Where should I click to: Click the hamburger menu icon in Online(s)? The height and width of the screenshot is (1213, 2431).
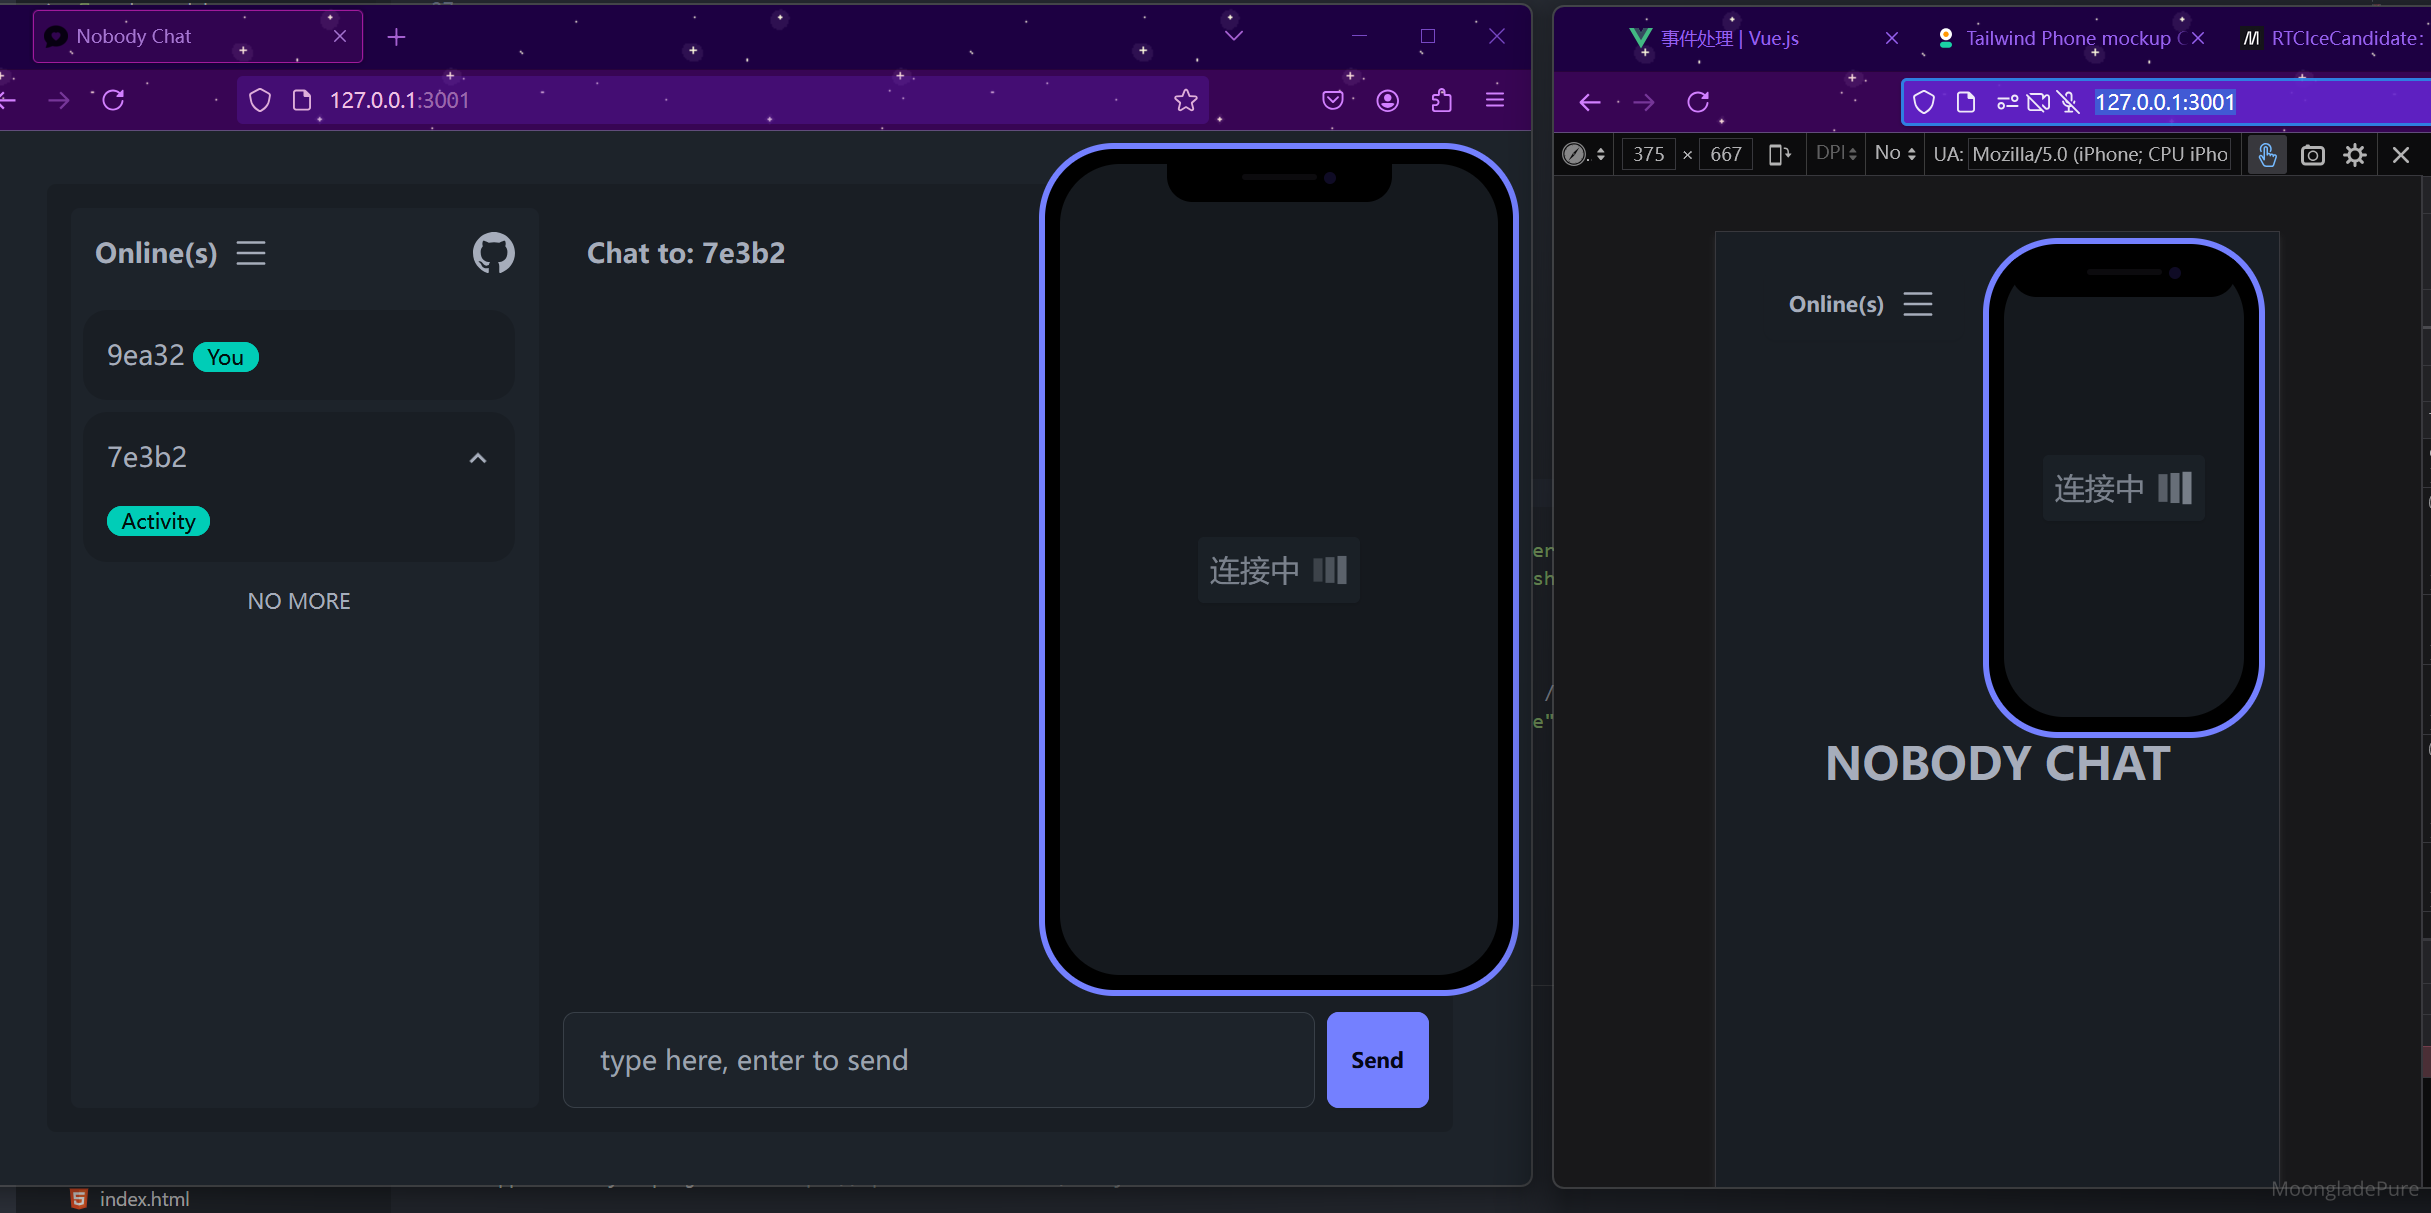[x=251, y=251]
